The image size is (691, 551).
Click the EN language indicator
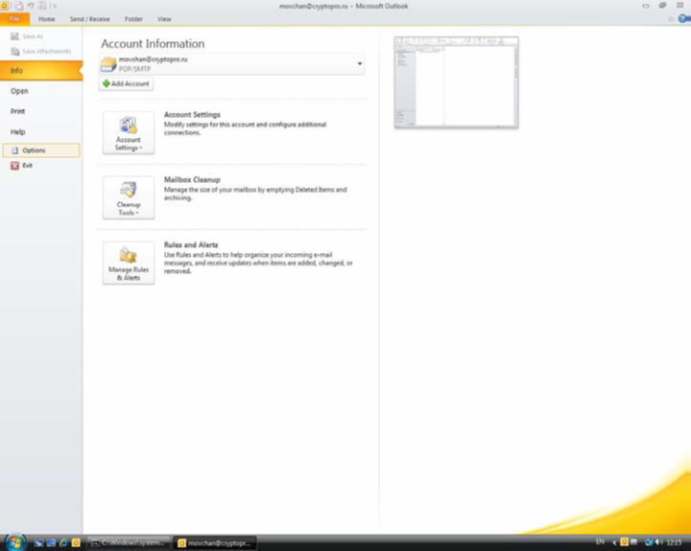click(x=600, y=542)
